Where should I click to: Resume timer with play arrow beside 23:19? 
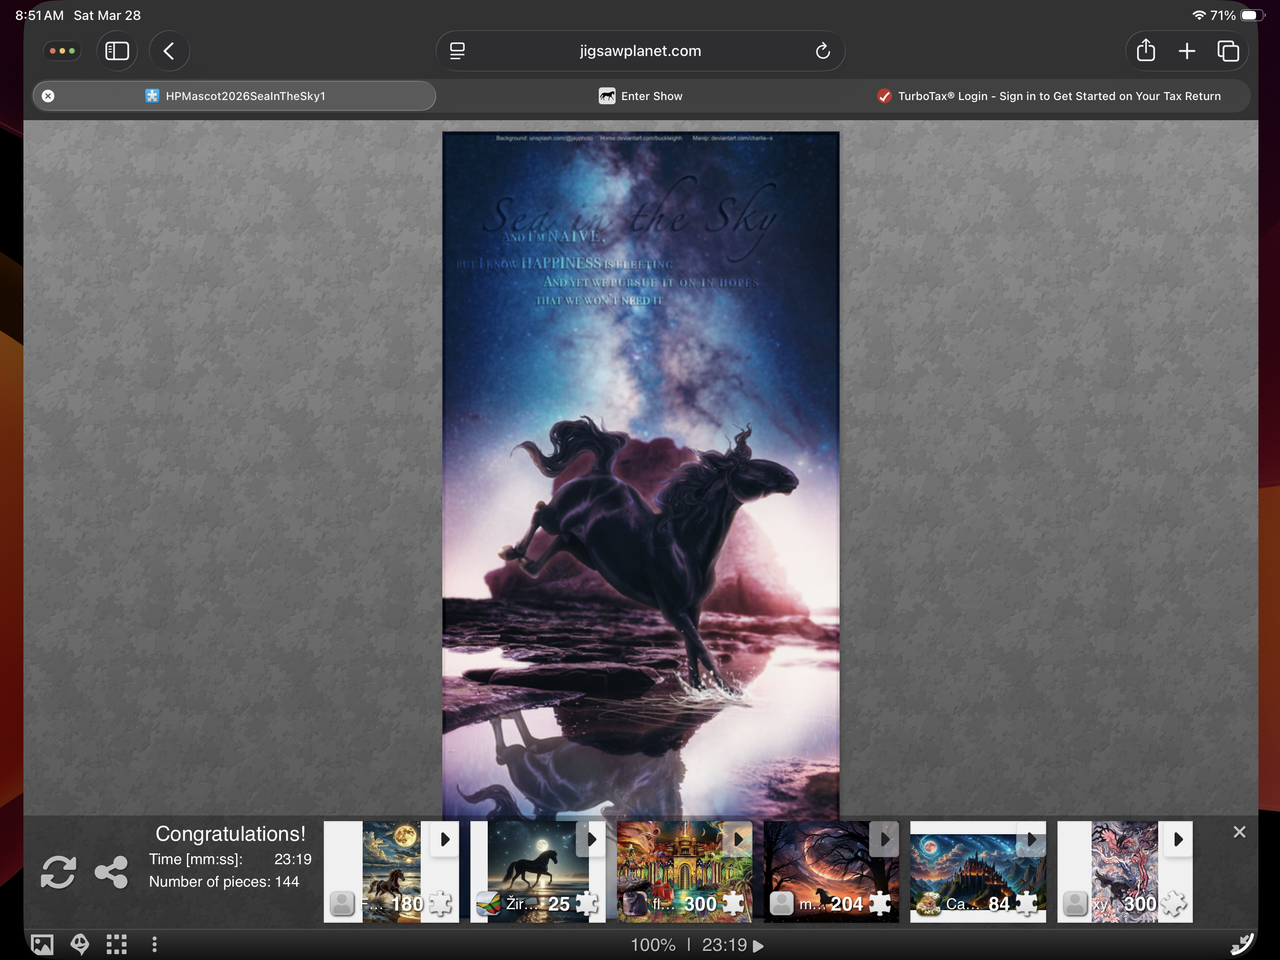758,945
